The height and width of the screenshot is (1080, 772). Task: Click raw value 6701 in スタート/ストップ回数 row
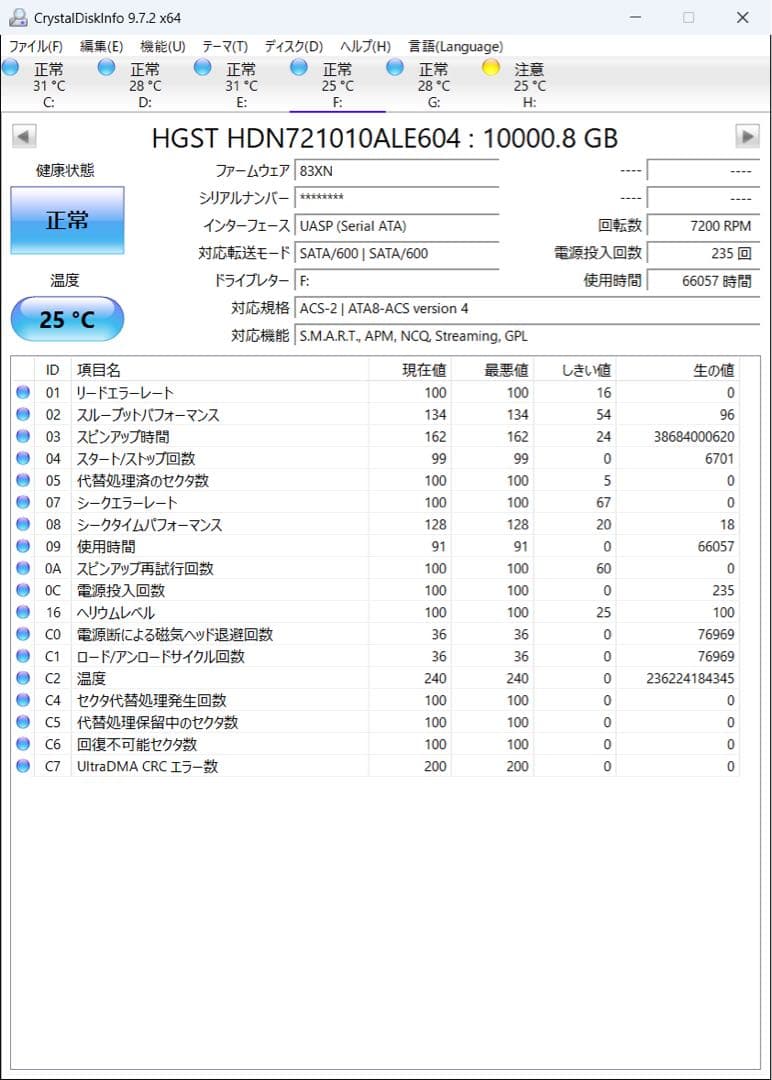pyautogui.click(x=719, y=458)
